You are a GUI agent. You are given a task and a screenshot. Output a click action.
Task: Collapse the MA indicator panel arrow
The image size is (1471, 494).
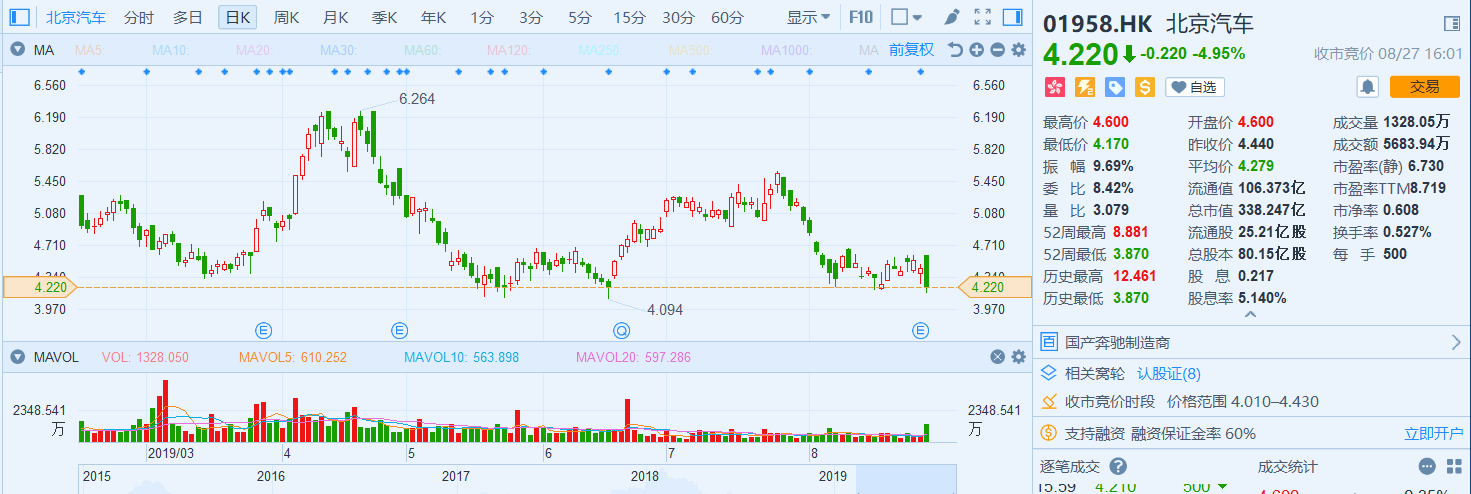point(18,50)
